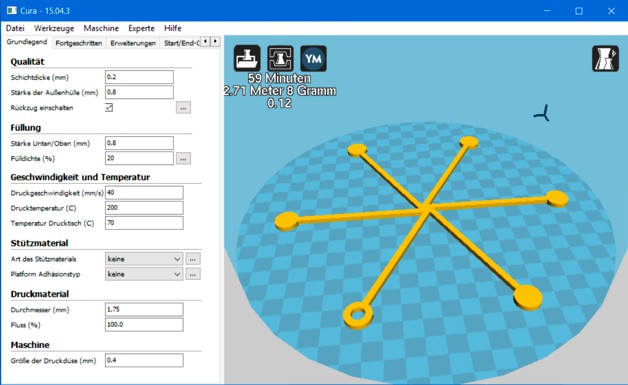Click the Durchmesser input field
Viewport: 628px width, 385px height.
tap(144, 310)
